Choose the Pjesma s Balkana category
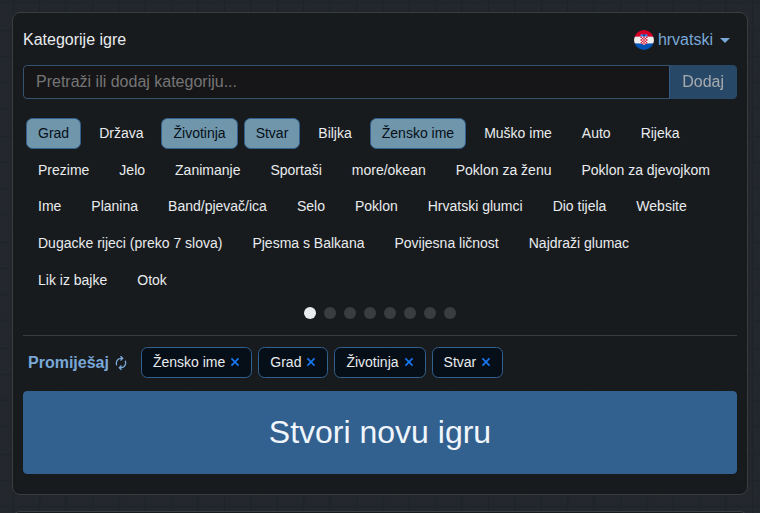This screenshot has height=513, width=760. (308, 243)
